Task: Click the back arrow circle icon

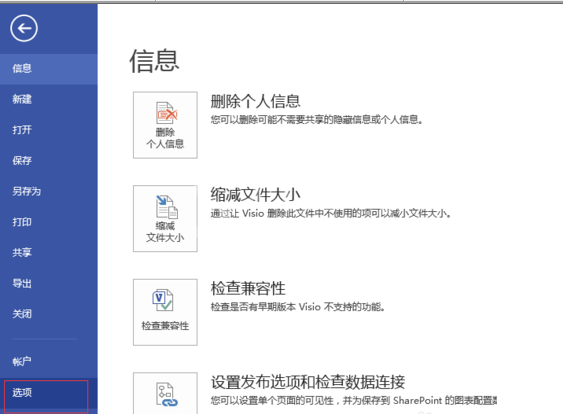Action: click(x=24, y=28)
